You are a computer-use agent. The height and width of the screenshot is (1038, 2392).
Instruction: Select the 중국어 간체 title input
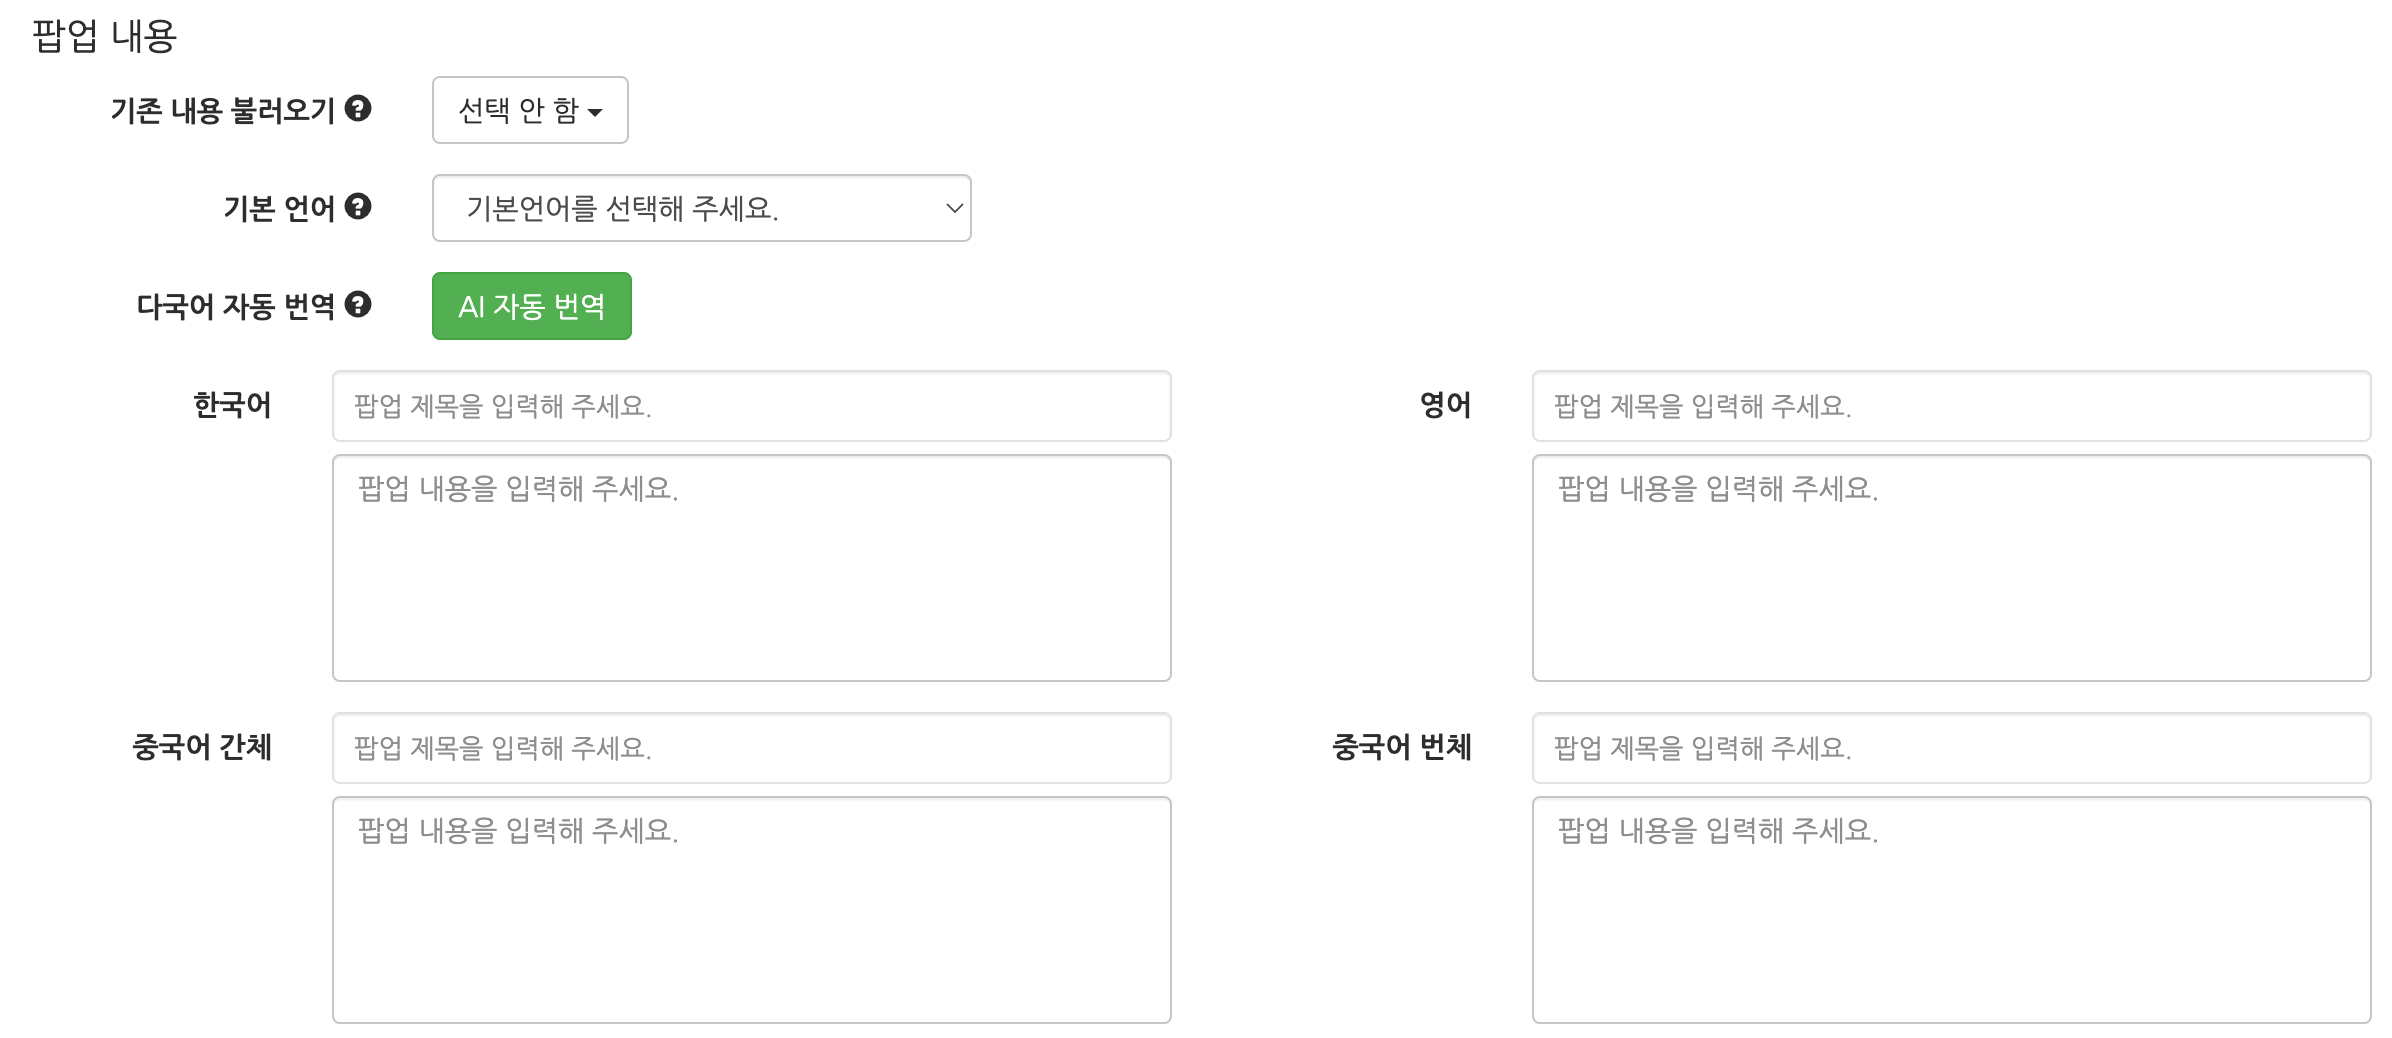coord(751,748)
